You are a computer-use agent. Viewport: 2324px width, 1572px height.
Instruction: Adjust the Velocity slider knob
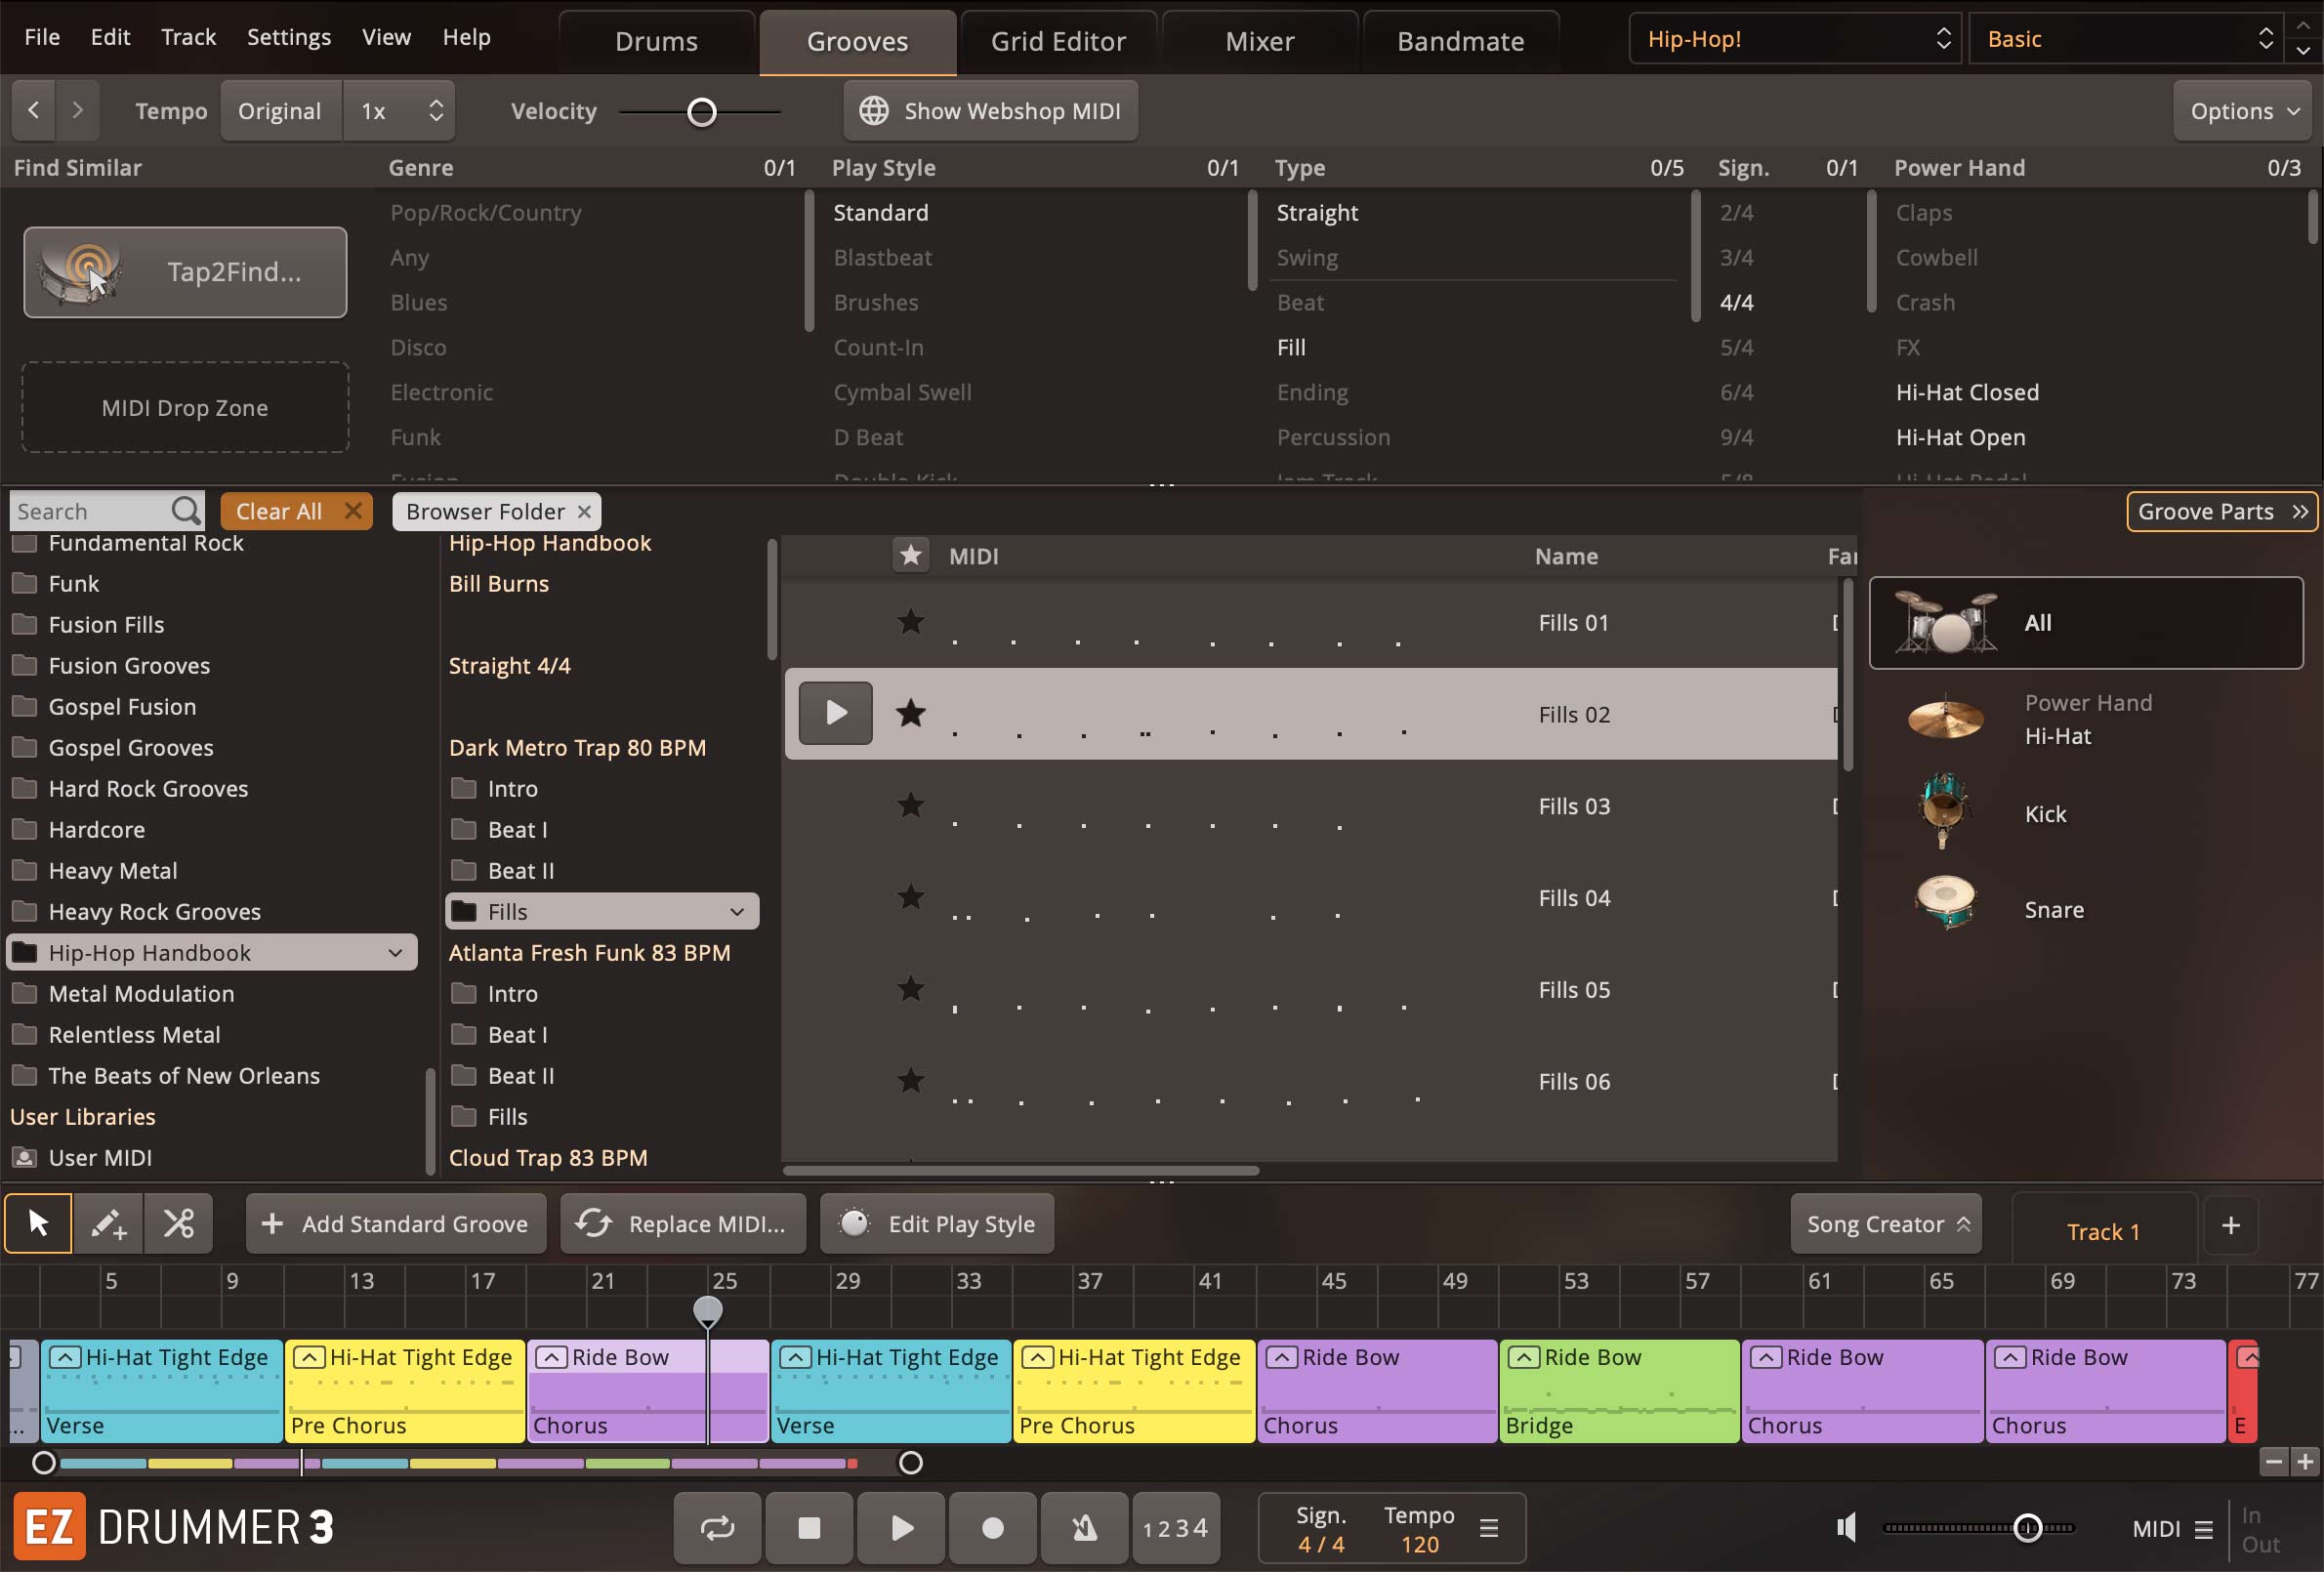coord(702,112)
